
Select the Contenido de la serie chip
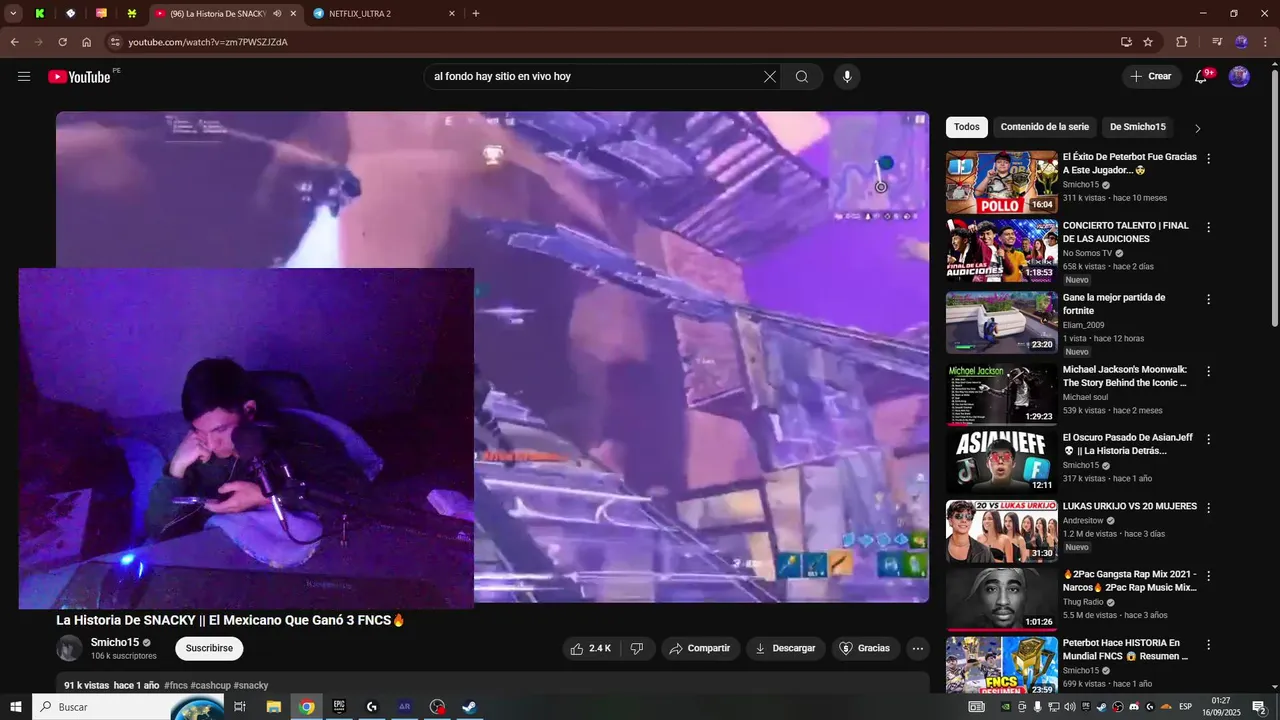pos(1045,127)
